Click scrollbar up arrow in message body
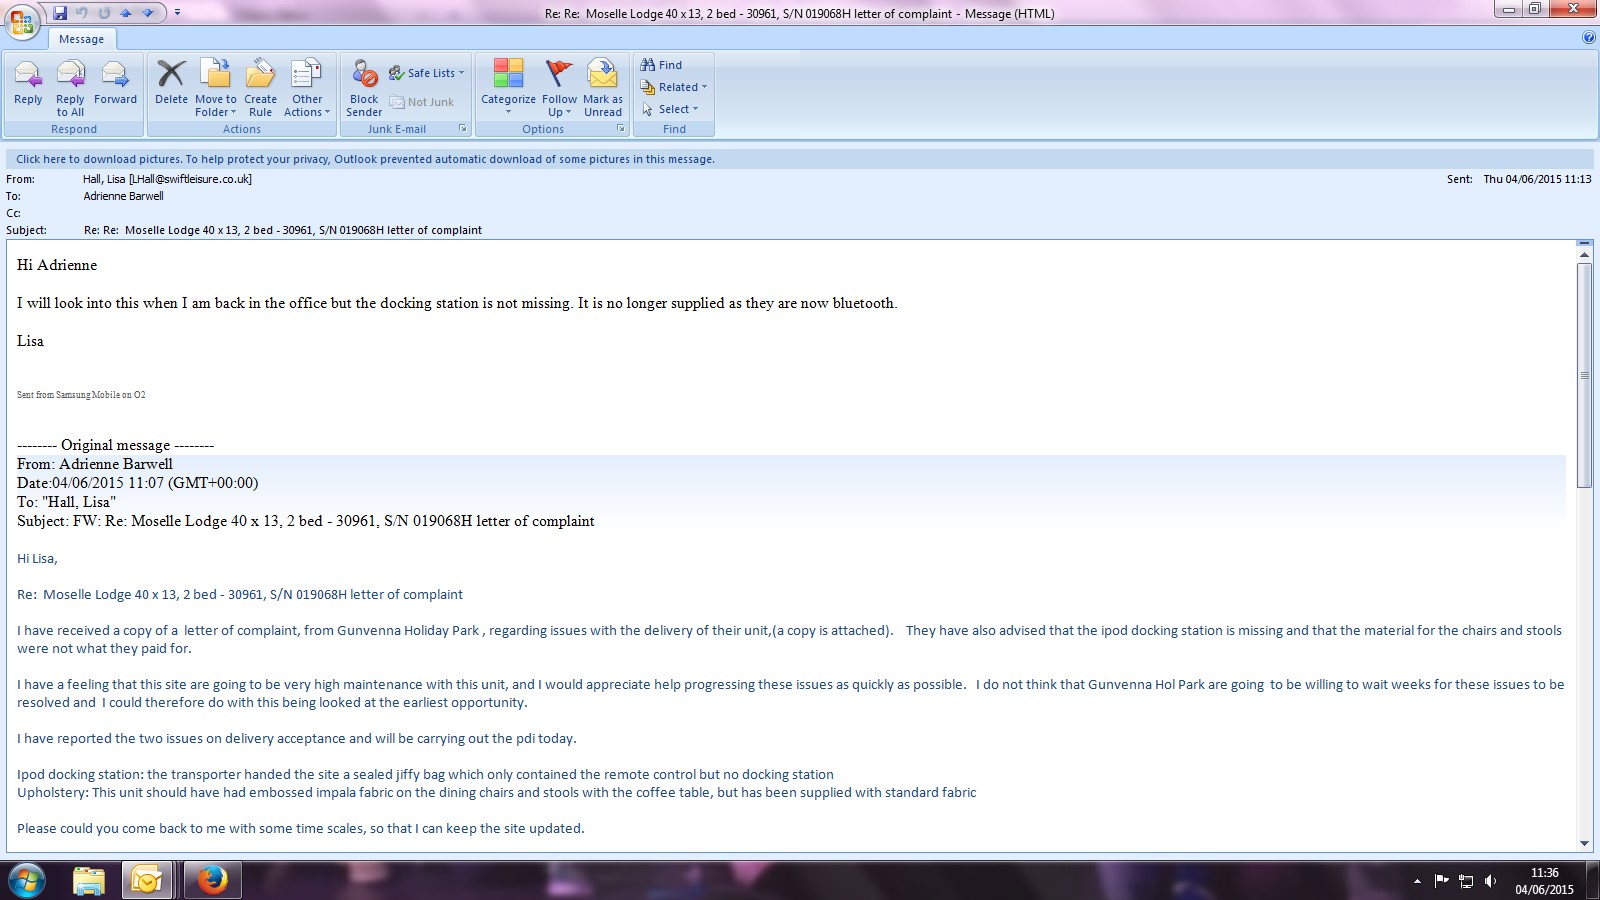Image resolution: width=1600 pixels, height=900 pixels. (1584, 255)
